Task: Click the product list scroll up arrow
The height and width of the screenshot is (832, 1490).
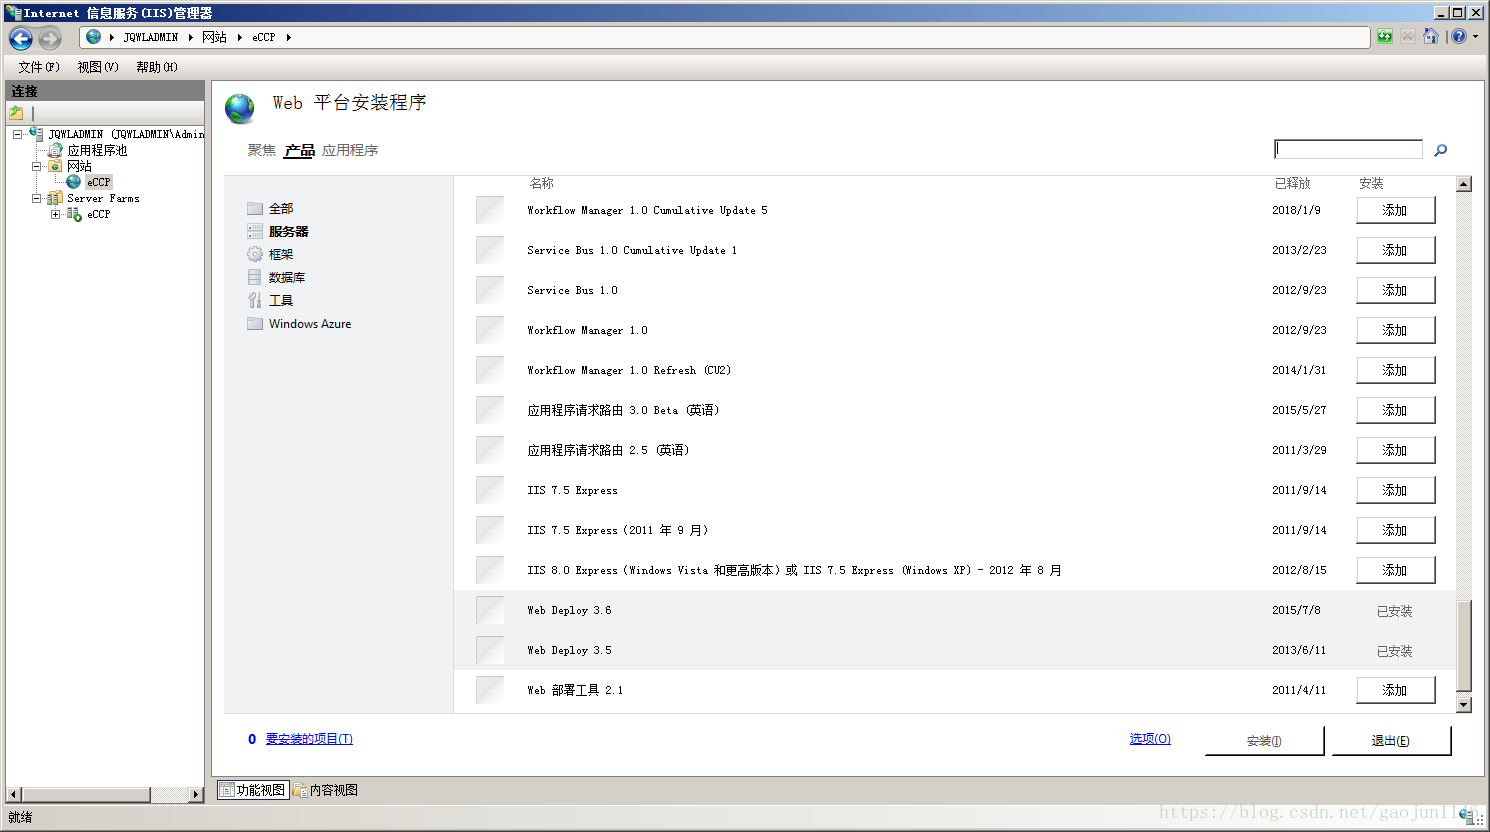Action: click(x=1464, y=184)
